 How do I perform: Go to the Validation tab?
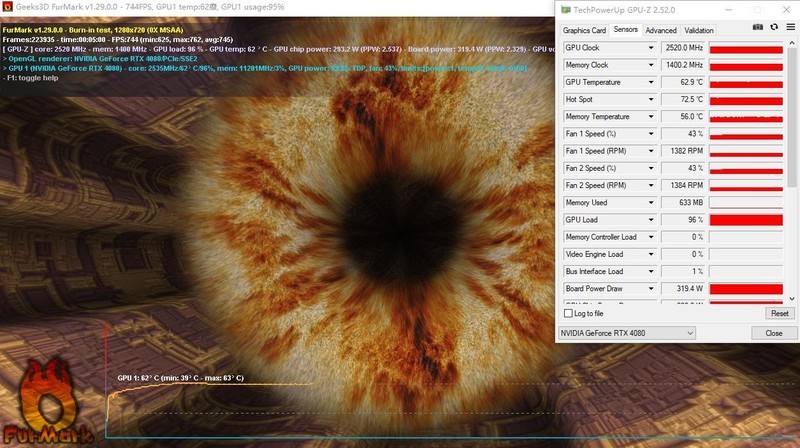699,30
